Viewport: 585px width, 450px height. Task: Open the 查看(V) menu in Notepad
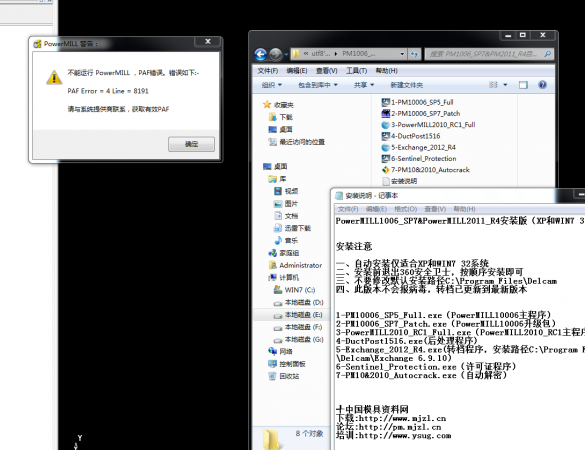tap(435, 209)
